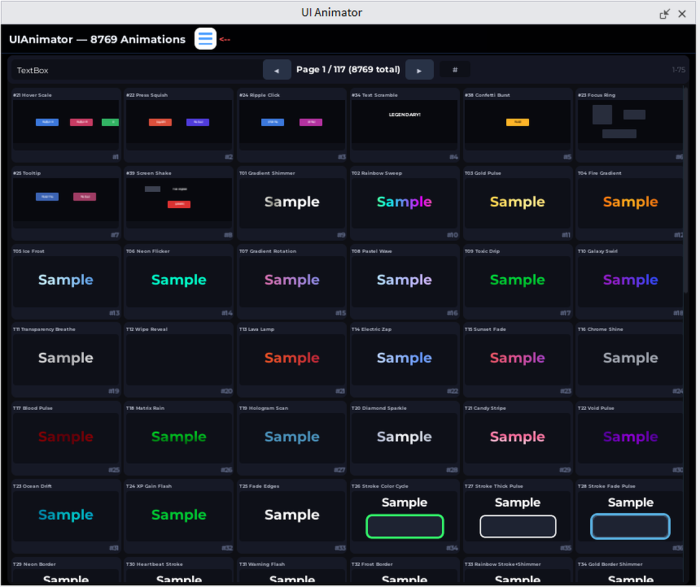
Task: Open the #21 Hover Scale animation card
Action: (66, 125)
